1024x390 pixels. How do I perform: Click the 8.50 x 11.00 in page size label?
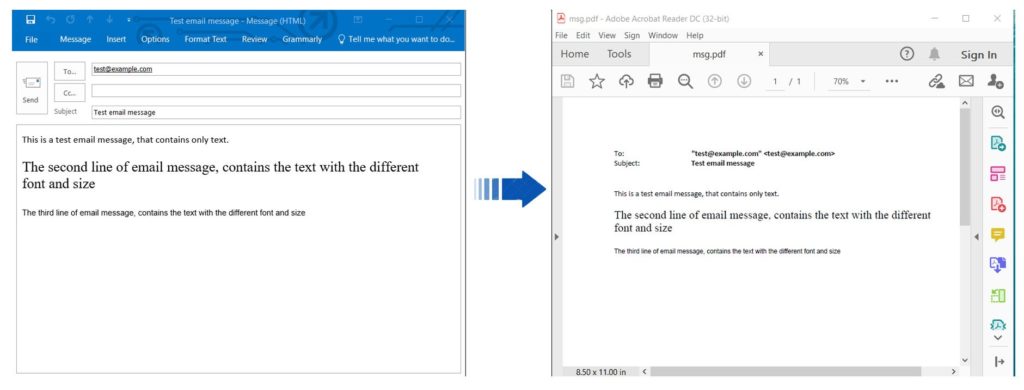601,372
